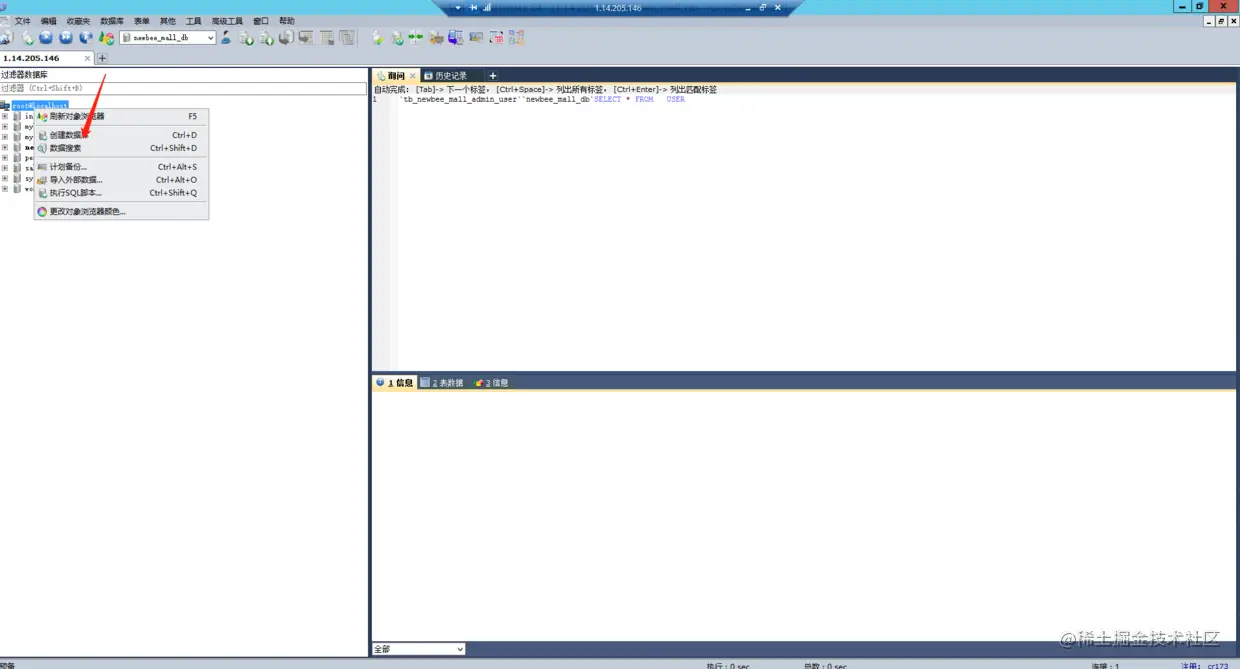This screenshot has width=1240, height=669.
Task: Click the 过滤器 filter input field
Action: tap(183, 89)
